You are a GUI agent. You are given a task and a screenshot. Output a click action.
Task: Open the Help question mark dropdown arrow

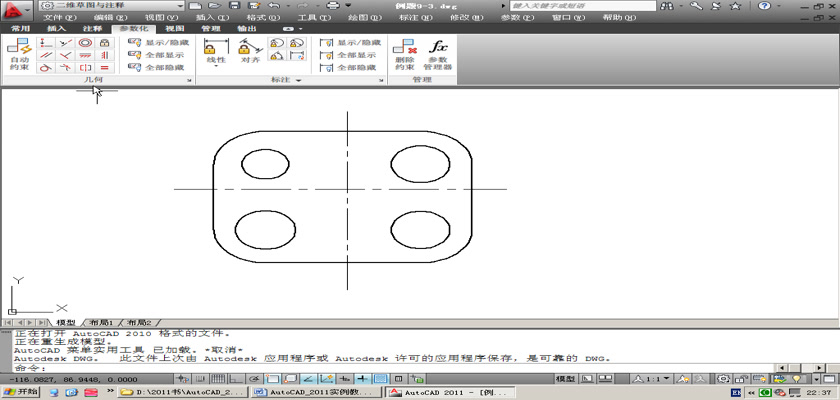777,6
